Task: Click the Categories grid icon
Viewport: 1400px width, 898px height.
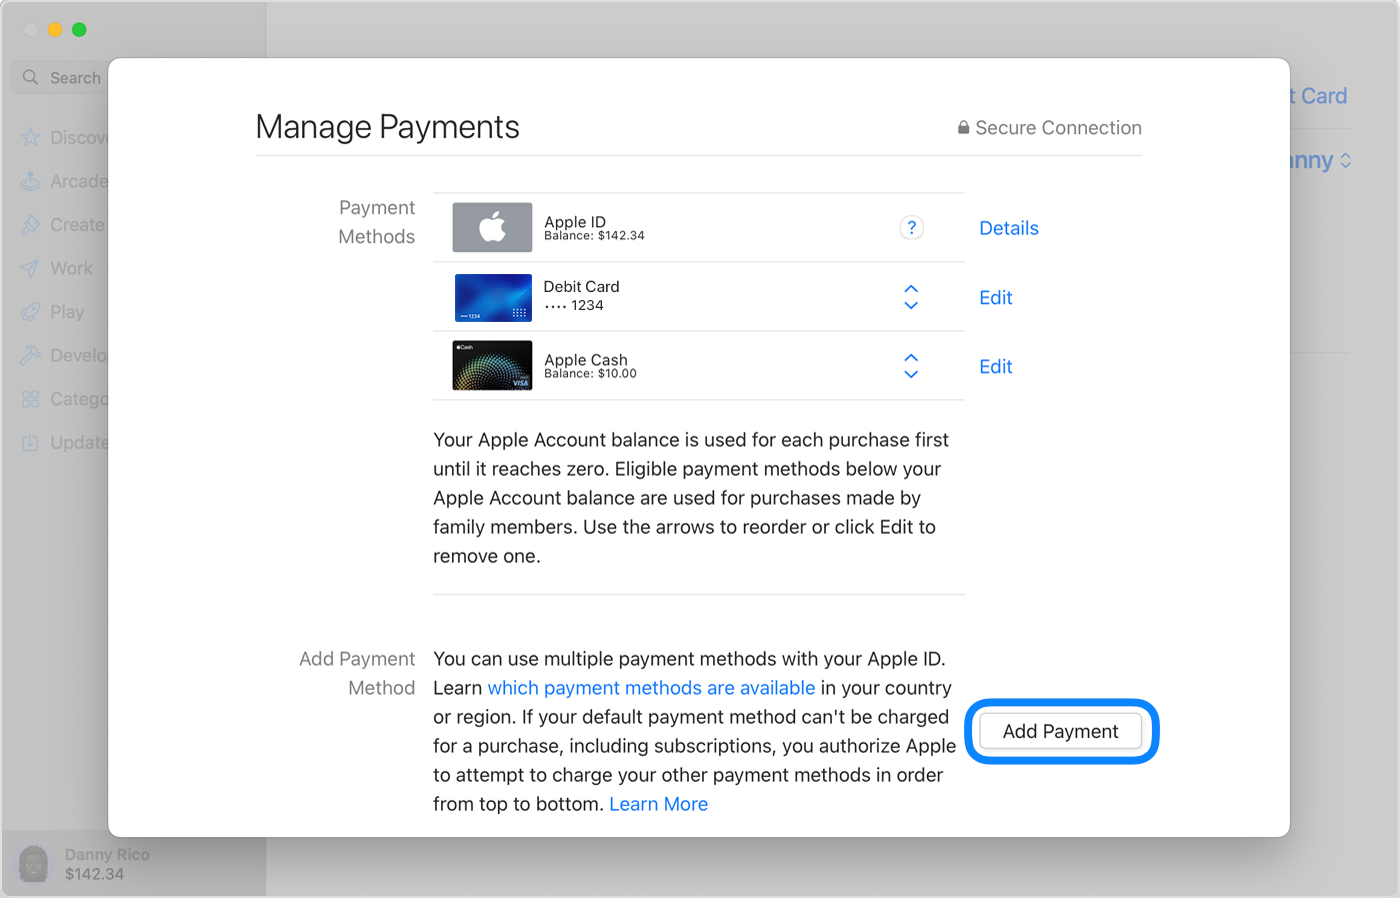Action: coord(32,398)
